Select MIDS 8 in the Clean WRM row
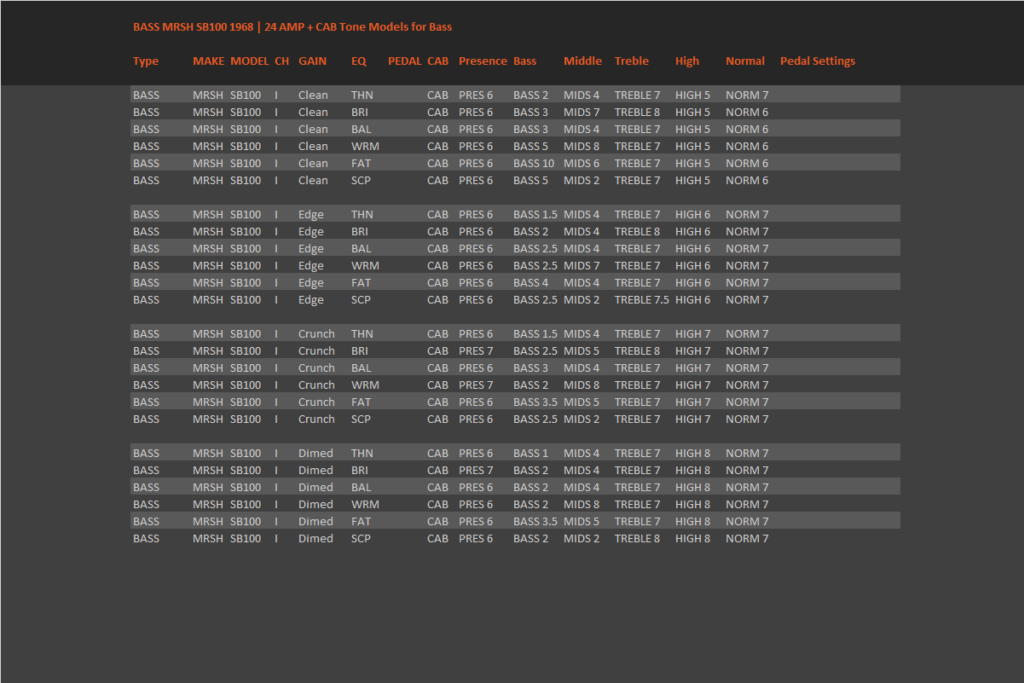Viewport: 1024px width, 683px height. pos(581,146)
